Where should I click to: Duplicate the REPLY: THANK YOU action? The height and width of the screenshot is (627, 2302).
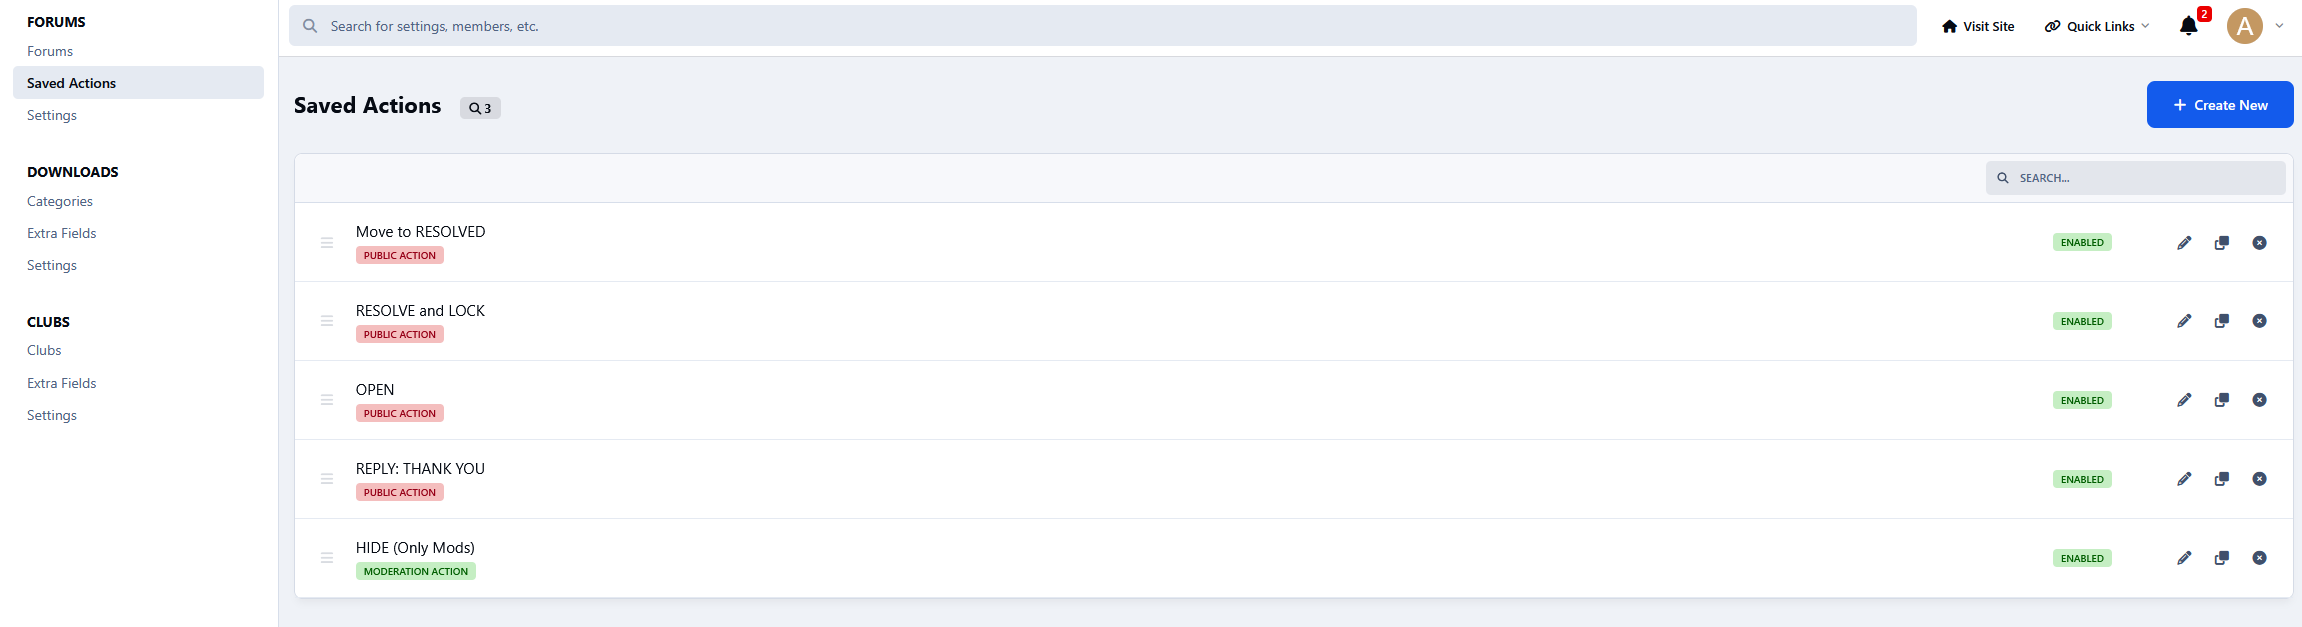(x=2221, y=479)
